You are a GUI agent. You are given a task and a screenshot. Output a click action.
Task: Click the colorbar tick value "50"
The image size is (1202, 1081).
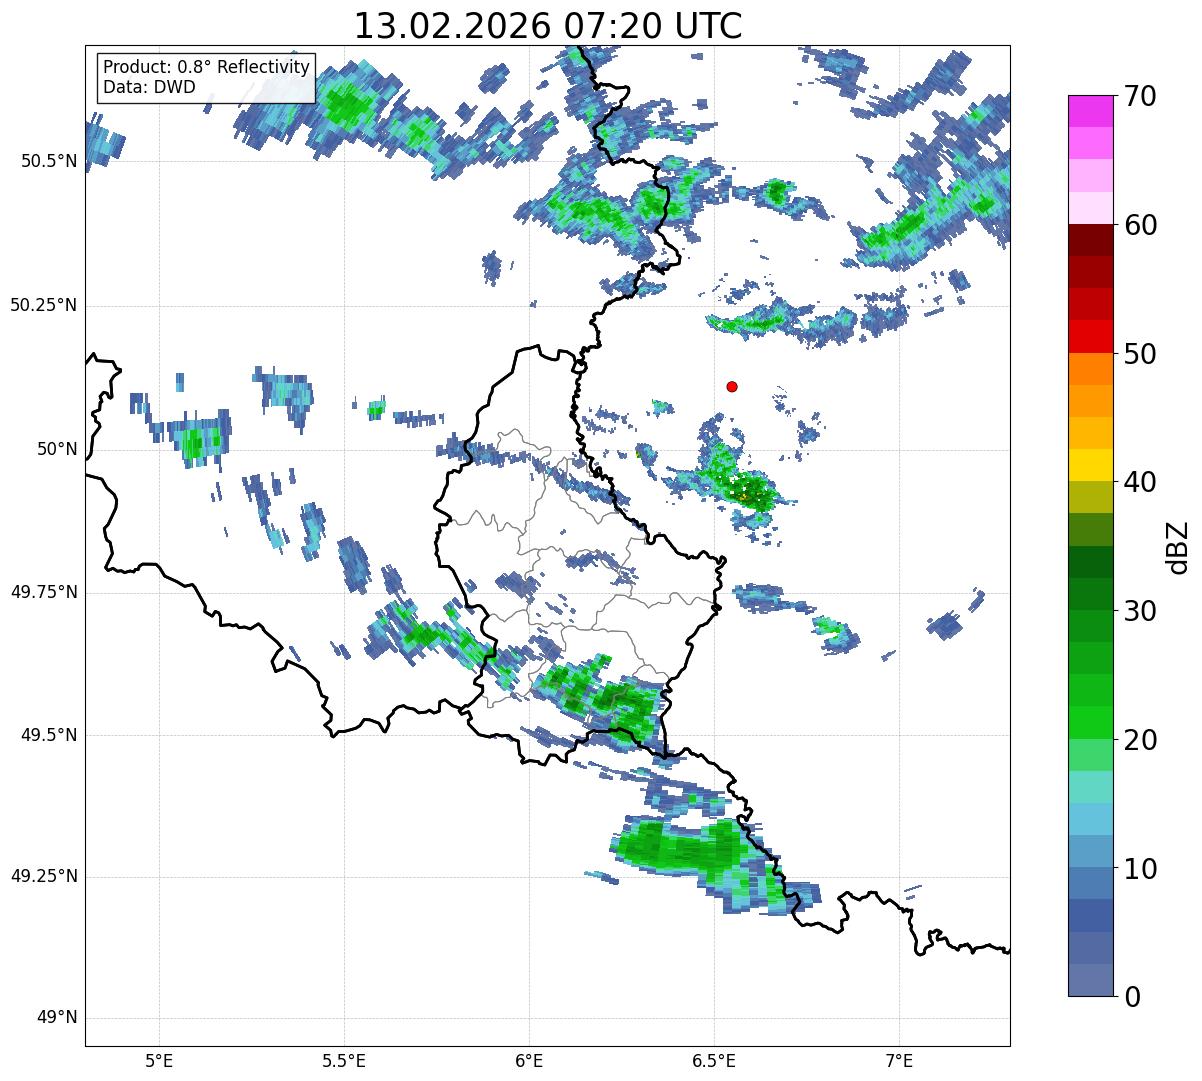coord(1139,354)
